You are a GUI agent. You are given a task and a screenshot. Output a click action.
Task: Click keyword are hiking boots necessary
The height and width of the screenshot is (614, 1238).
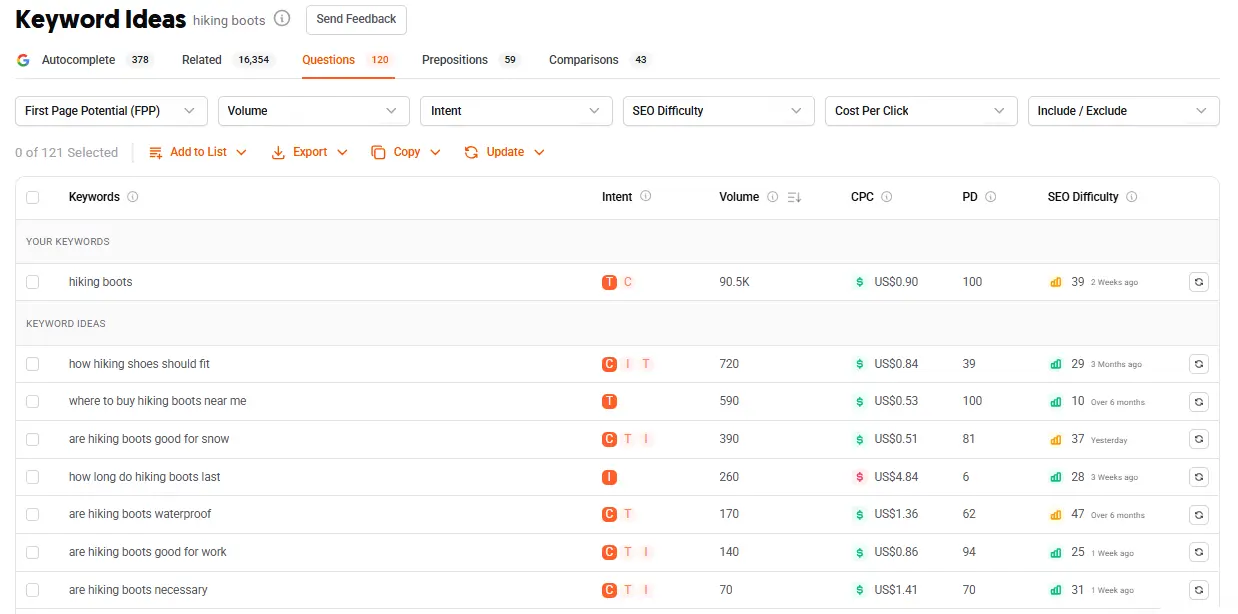tap(138, 590)
